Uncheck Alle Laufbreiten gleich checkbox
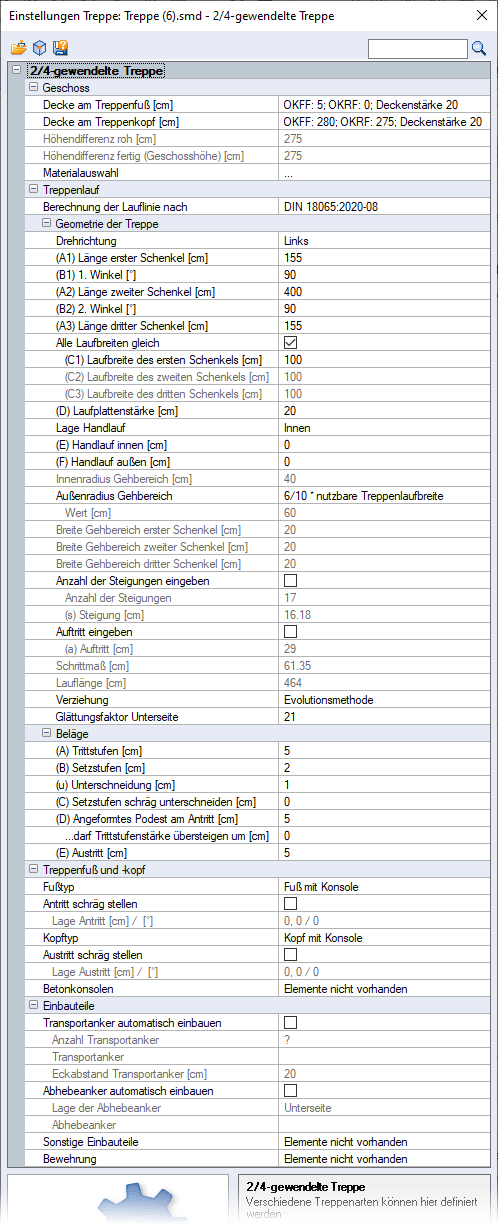This screenshot has width=498, height=1225. (x=291, y=343)
